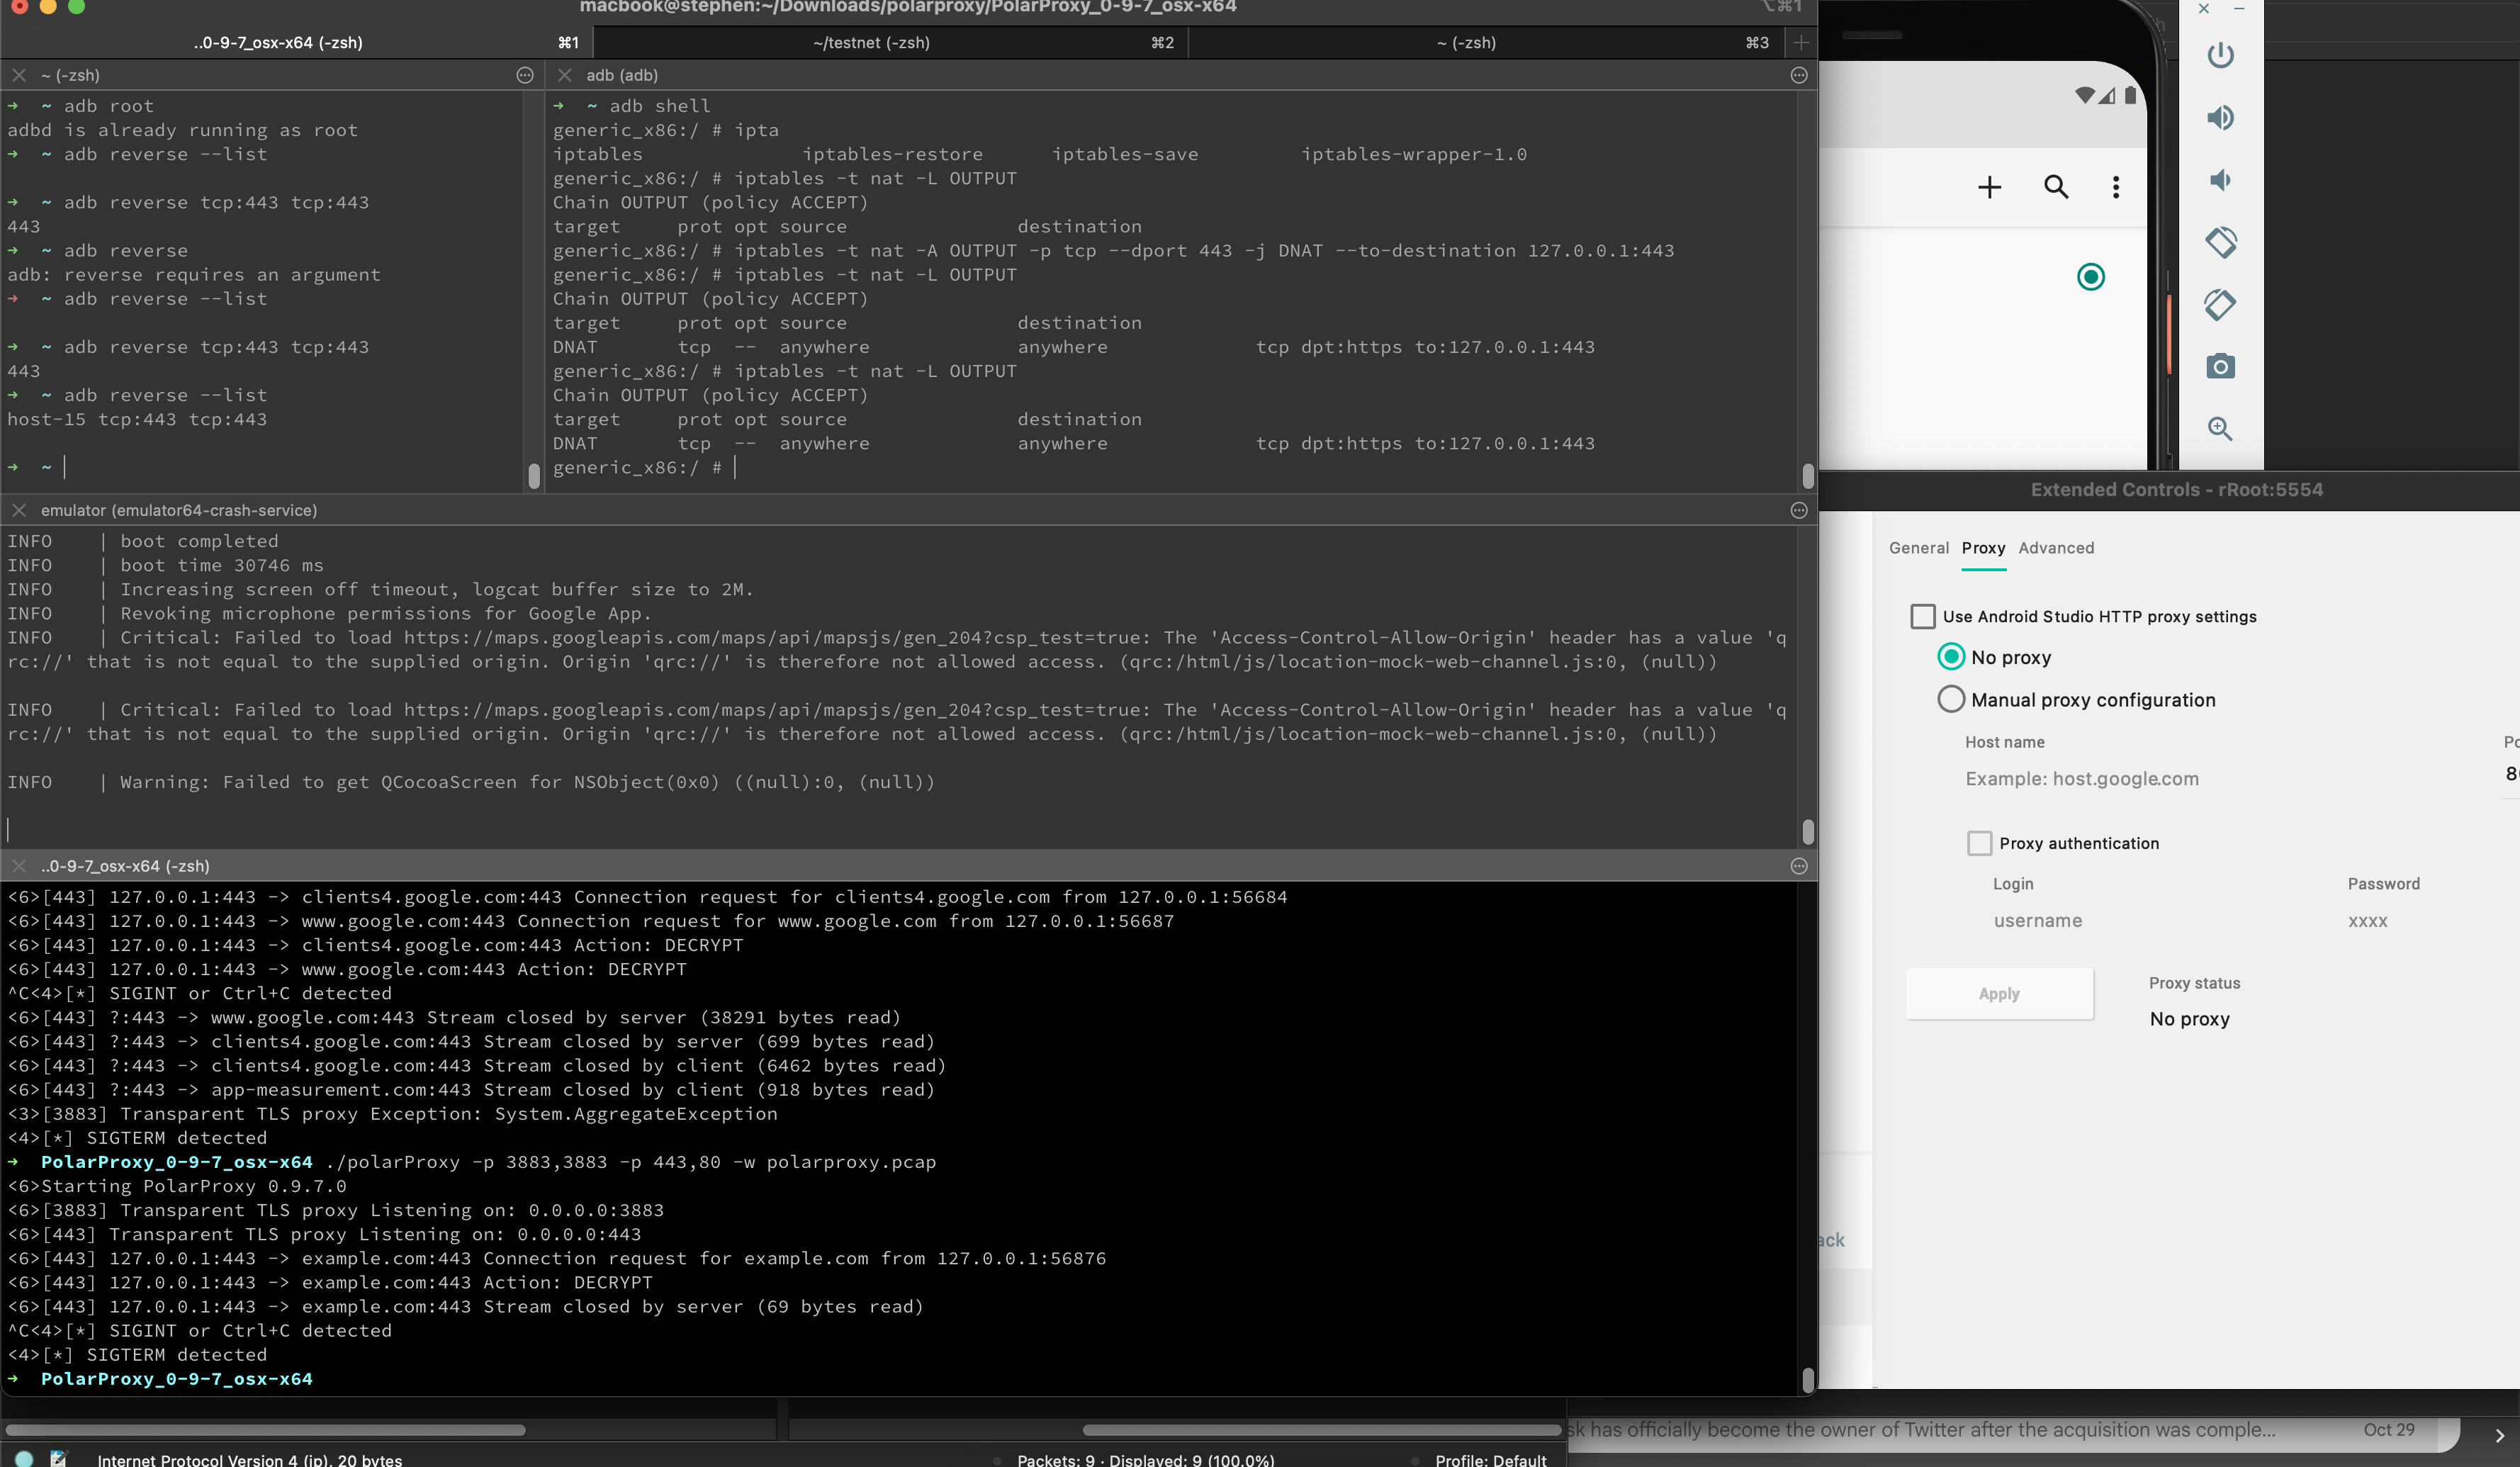
Task: Increase emulator volume
Action: click(2221, 117)
